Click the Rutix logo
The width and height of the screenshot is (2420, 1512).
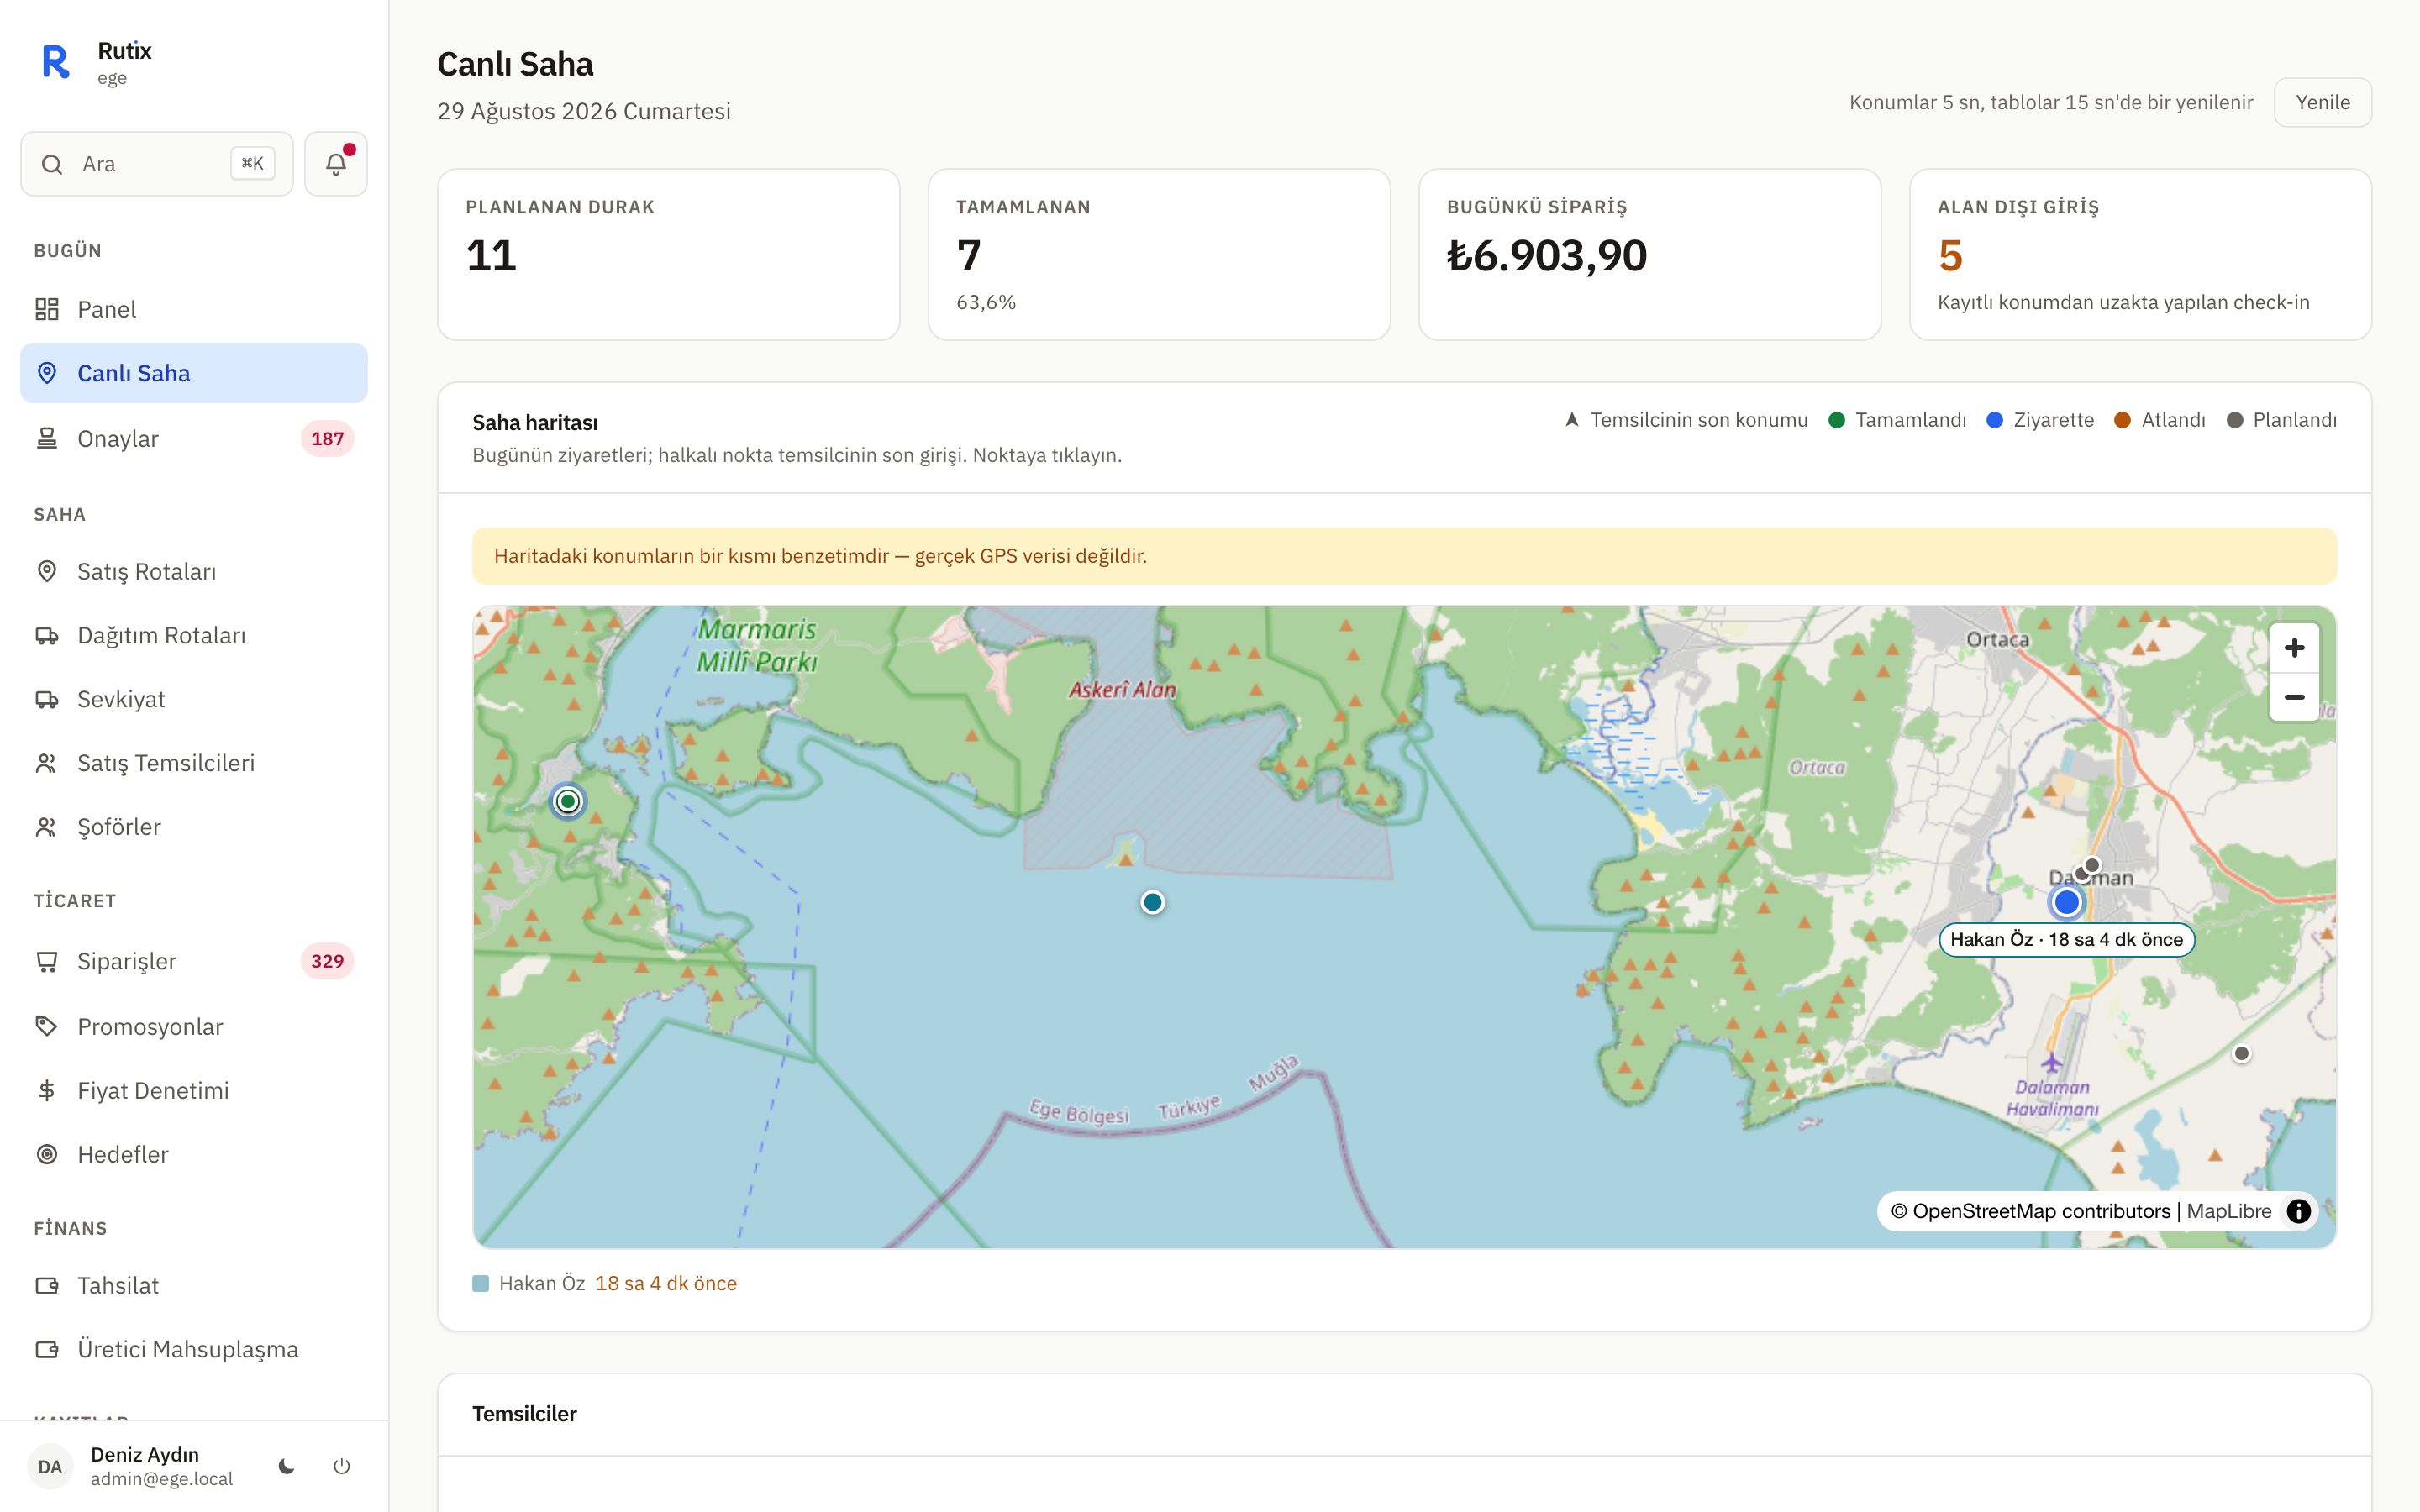coord(56,62)
